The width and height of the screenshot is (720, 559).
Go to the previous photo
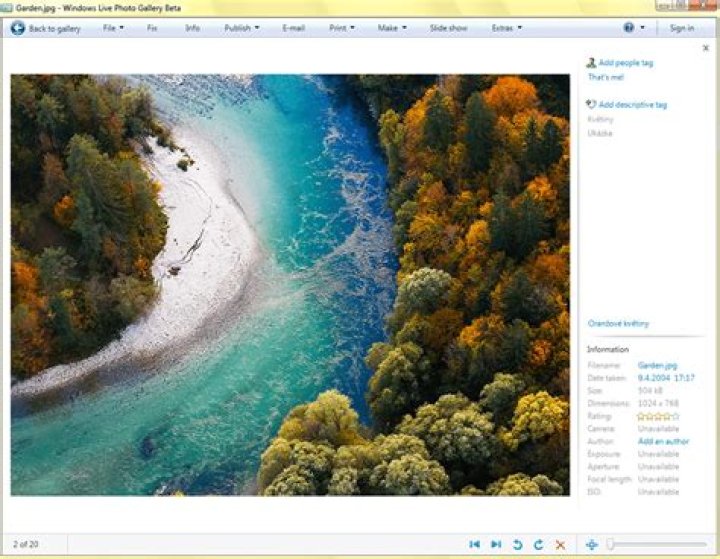[x=475, y=544]
